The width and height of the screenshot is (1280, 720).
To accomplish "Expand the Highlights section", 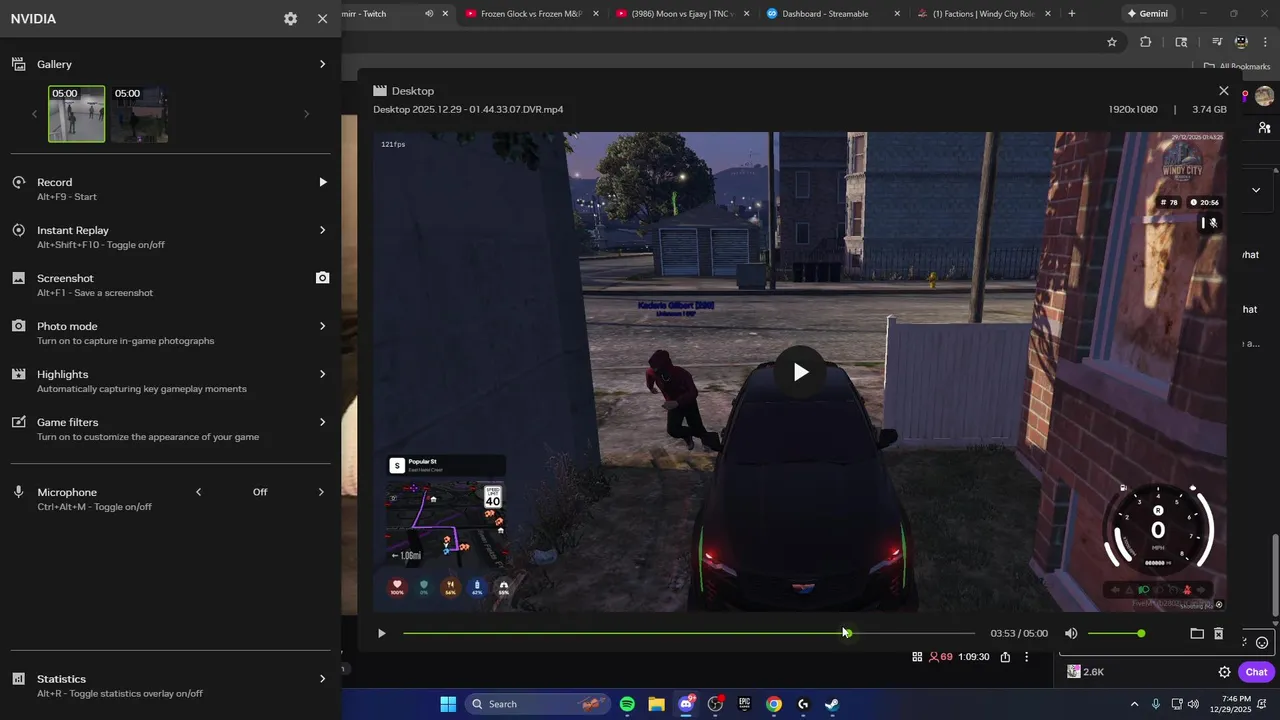I will click(x=322, y=374).
